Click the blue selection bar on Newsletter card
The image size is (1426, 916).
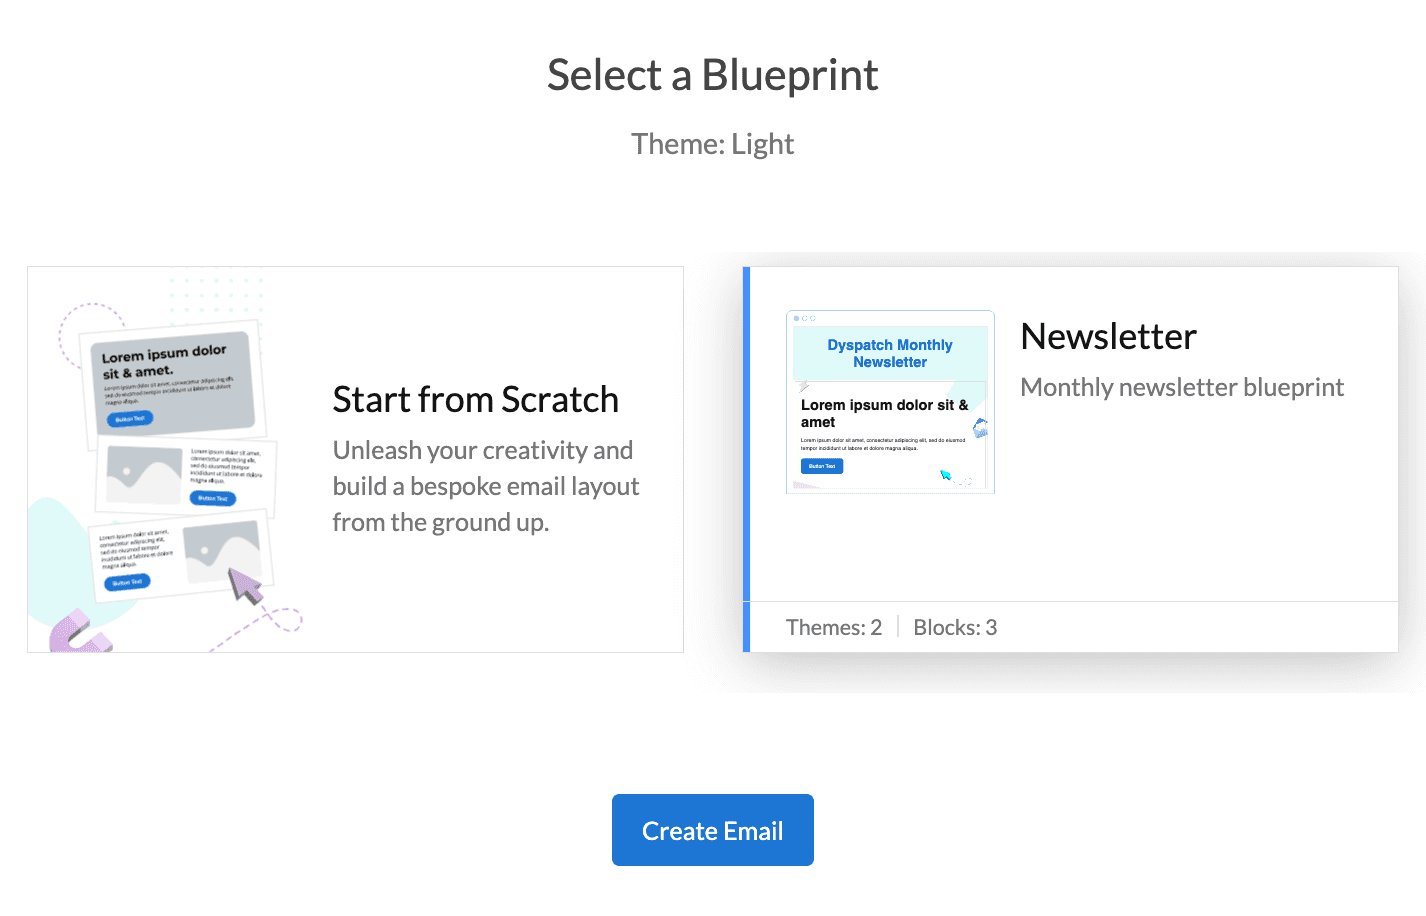tap(746, 459)
